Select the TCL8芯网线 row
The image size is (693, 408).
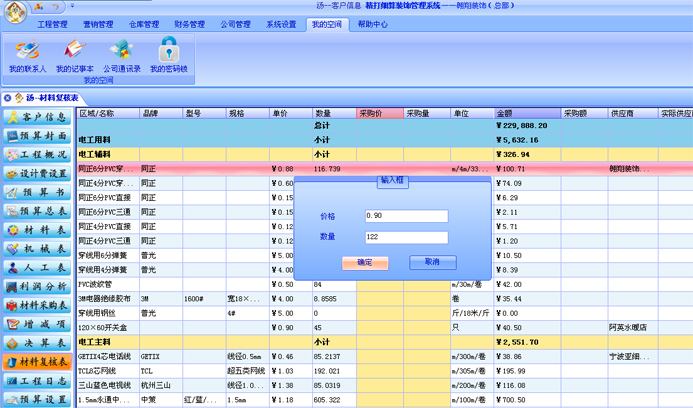385,371
